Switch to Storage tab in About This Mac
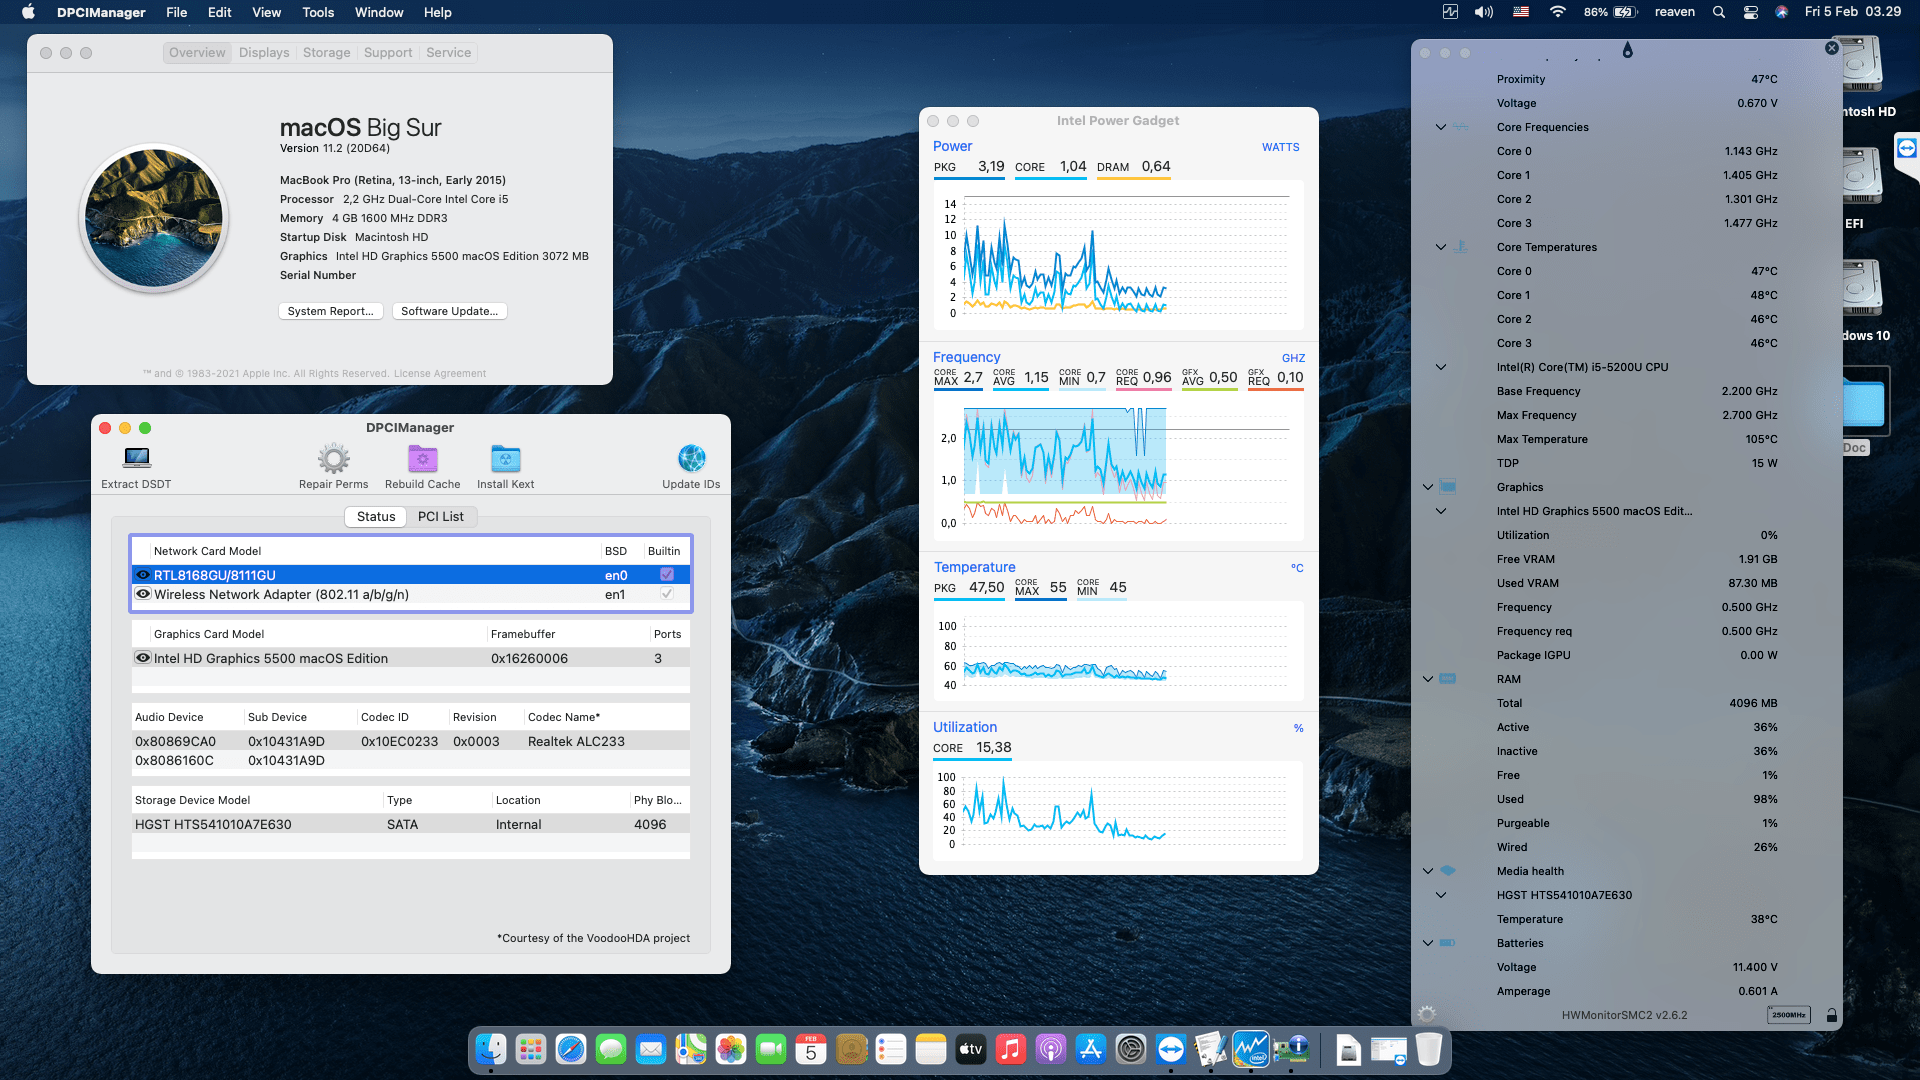 (x=327, y=53)
